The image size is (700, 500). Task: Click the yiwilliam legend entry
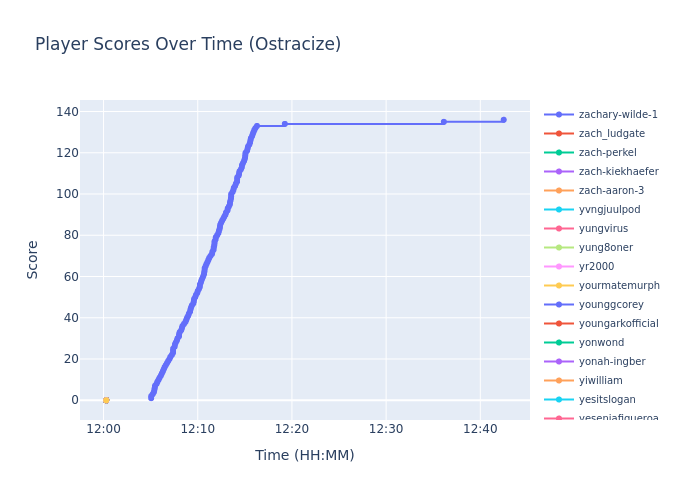[600, 381]
